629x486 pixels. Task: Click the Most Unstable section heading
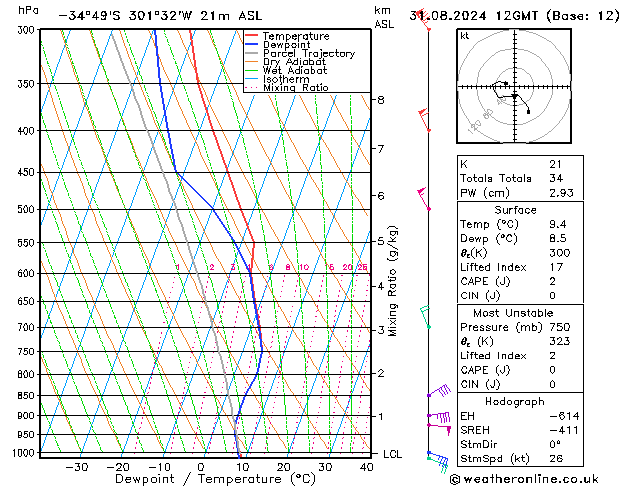pos(513,313)
